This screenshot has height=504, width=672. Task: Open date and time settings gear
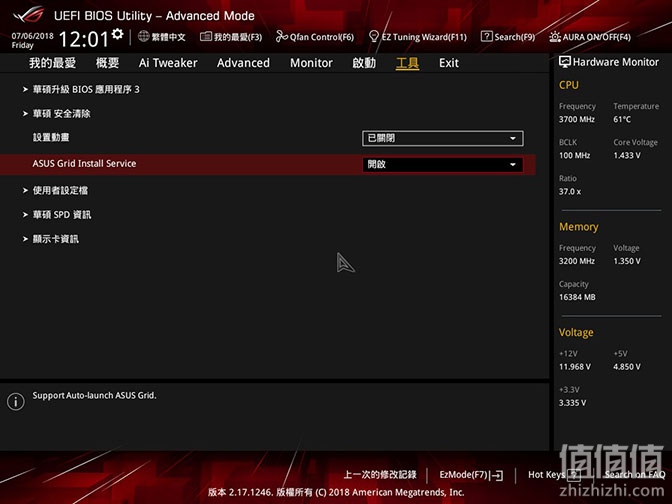[117, 34]
